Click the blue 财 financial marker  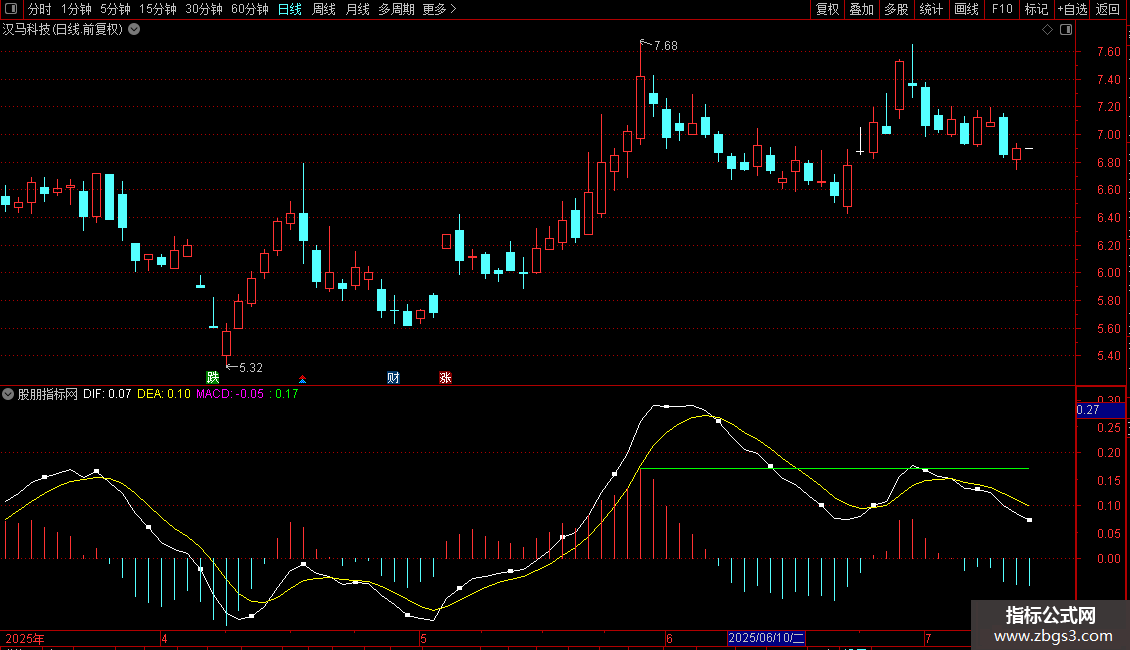pos(393,378)
